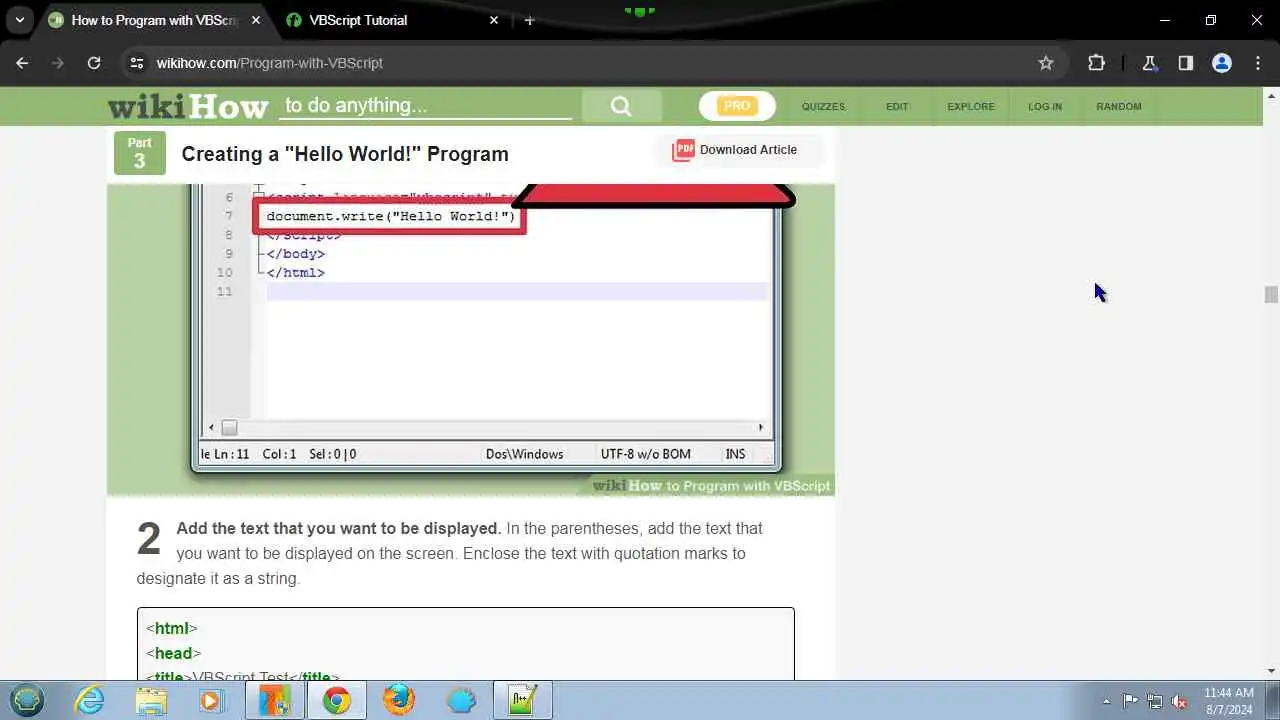The image size is (1280, 720).
Task: Open the EXPLORE menu
Action: click(x=971, y=106)
